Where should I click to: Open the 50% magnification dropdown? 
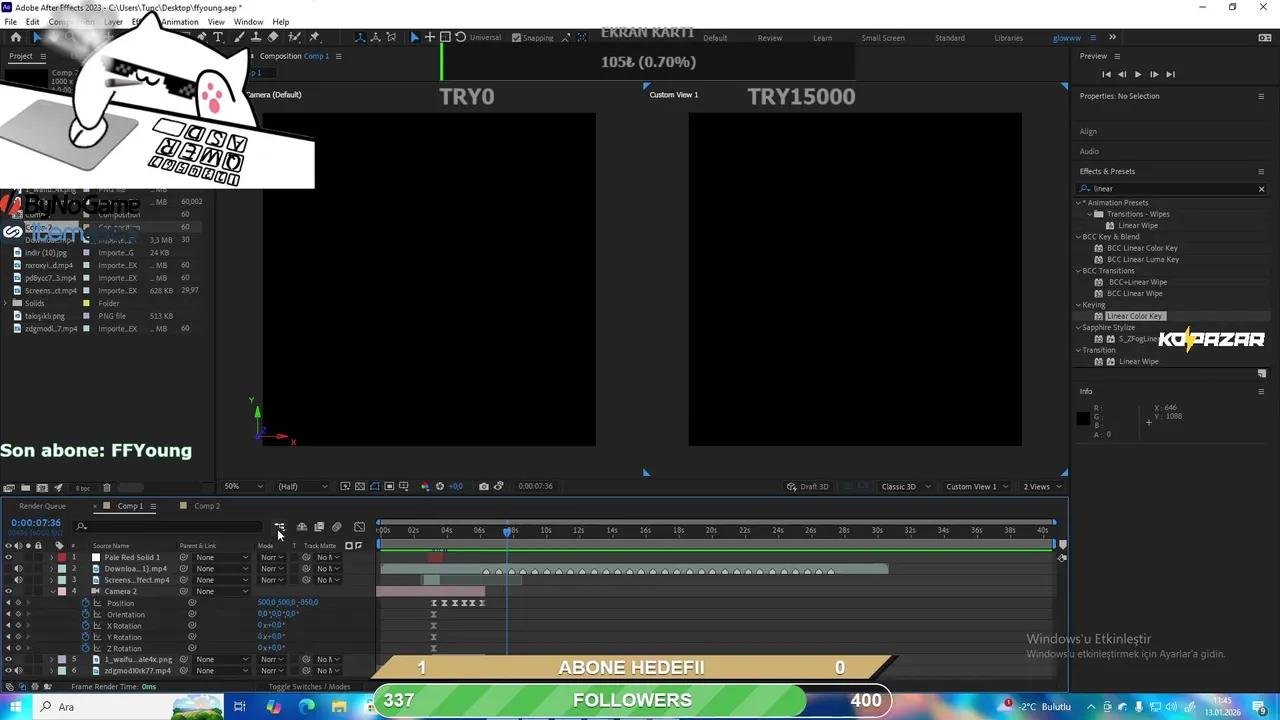(244, 486)
